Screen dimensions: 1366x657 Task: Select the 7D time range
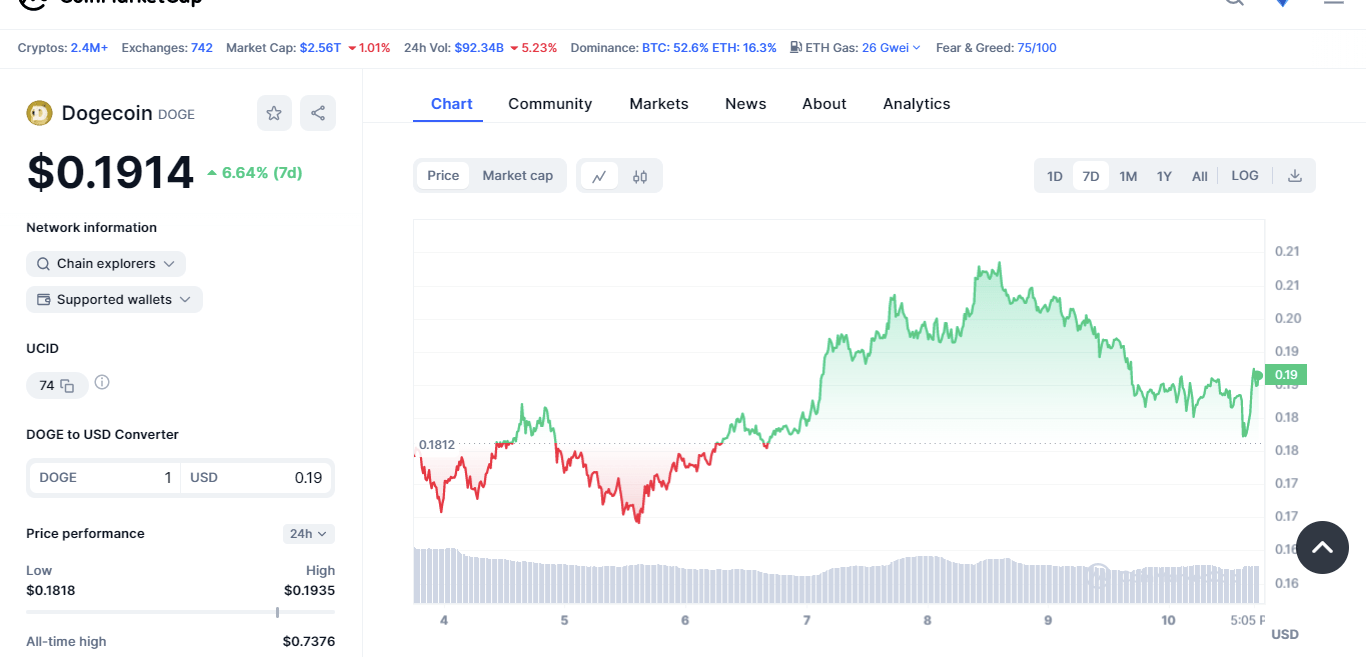(1091, 176)
